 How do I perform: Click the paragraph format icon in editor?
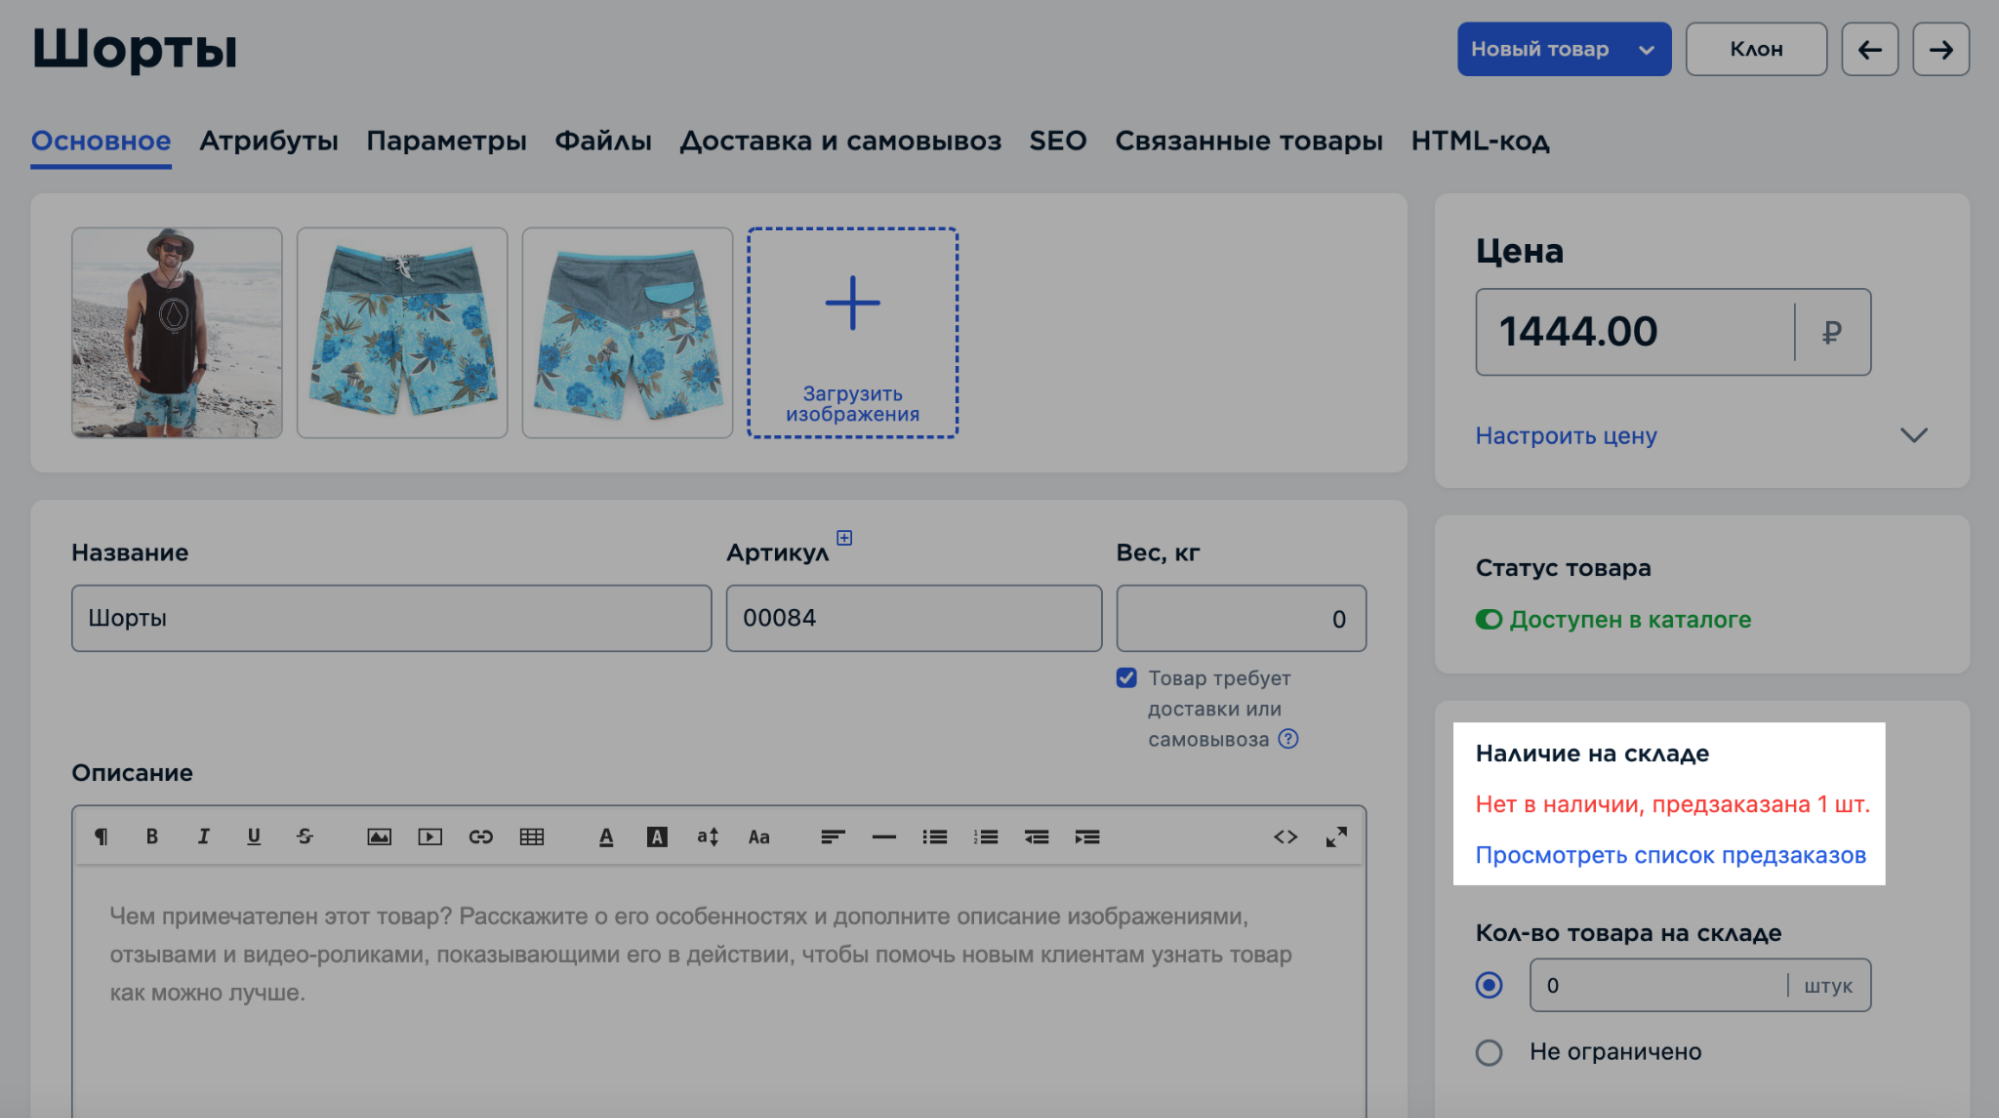click(101, 837)
